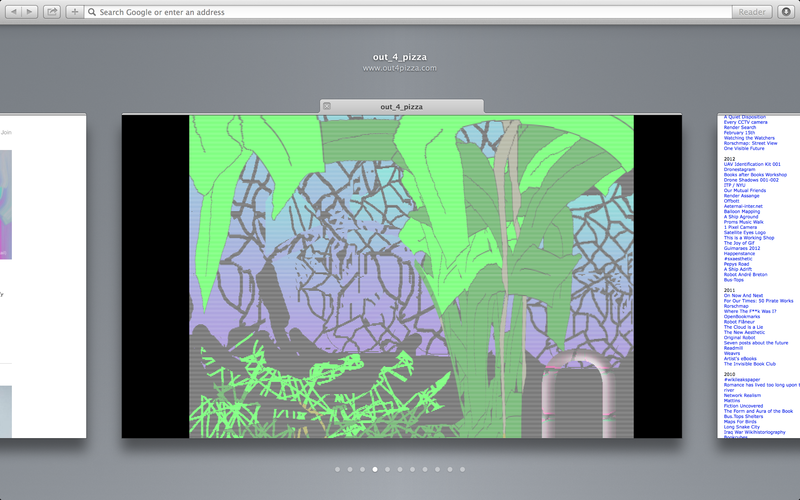Jump to fifth tab page dot
800x500 pixels.
pyautogui.click(x=387, y=469)
